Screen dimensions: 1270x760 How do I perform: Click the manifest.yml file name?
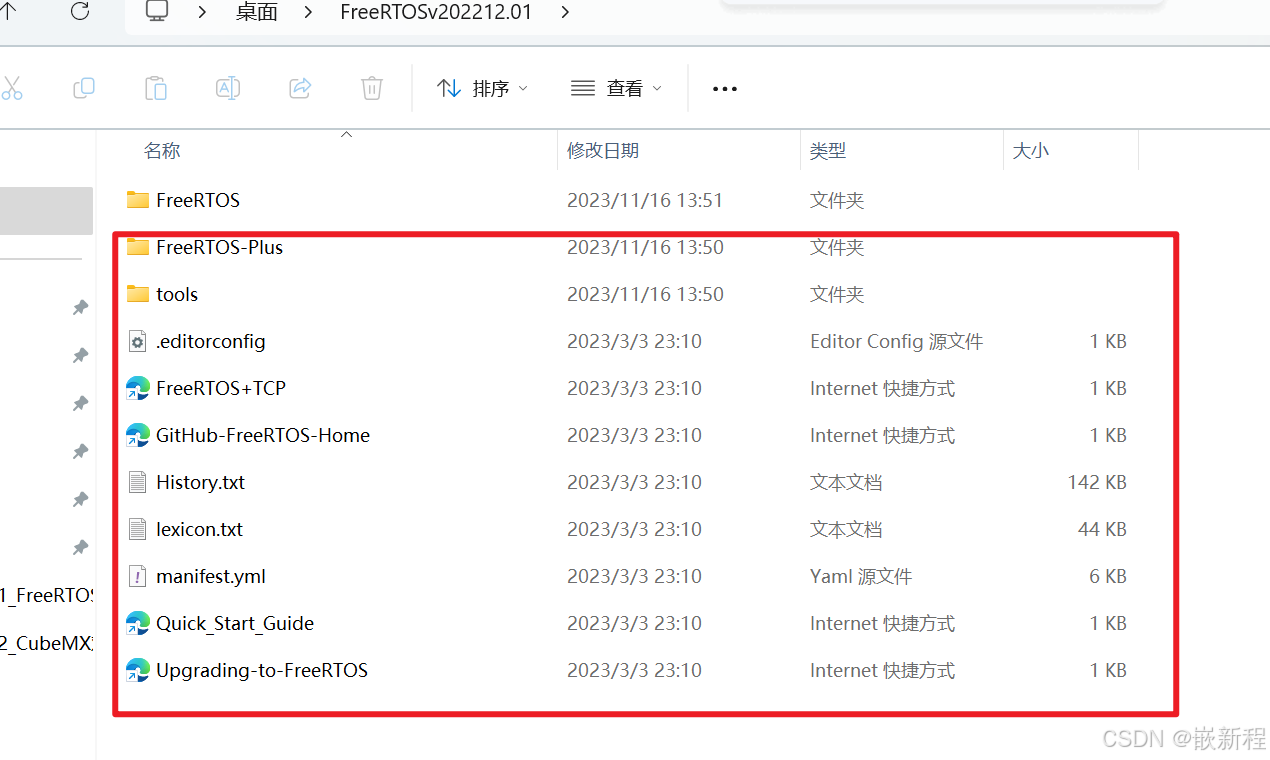(211, 576)
